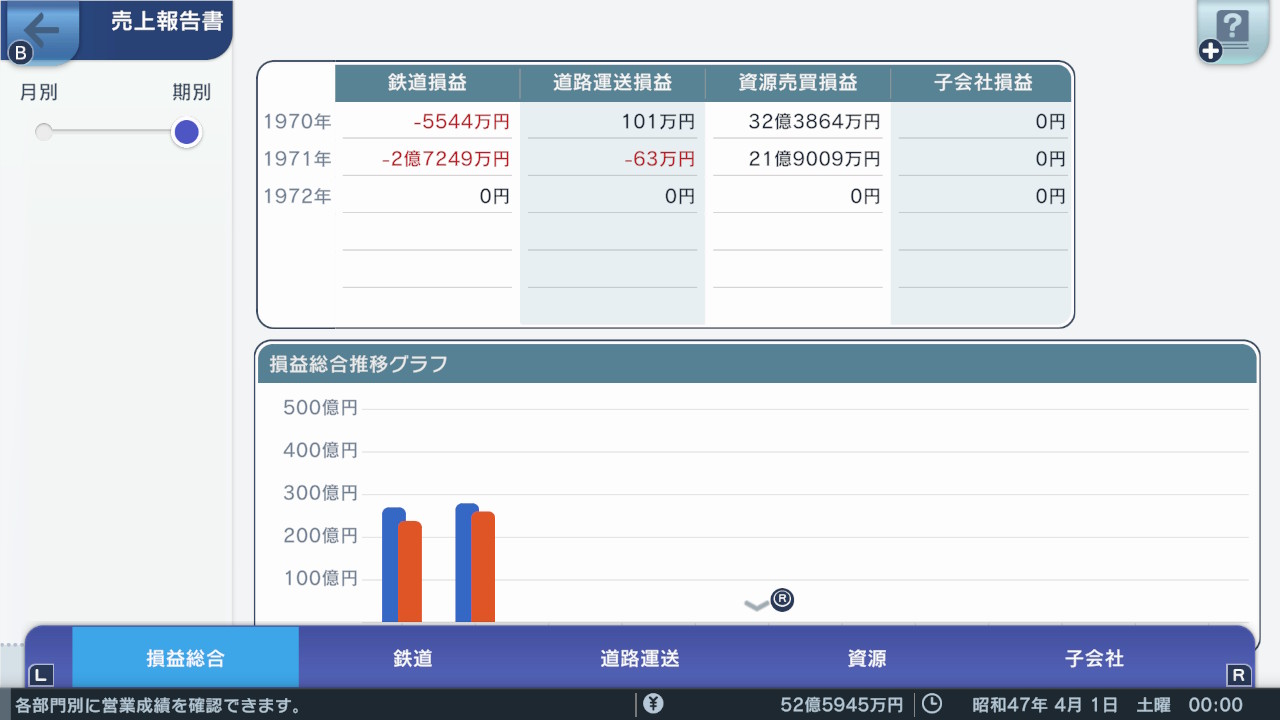
Task: Switch to the 損益総合 tab
Action: click(x=186, y=658)
